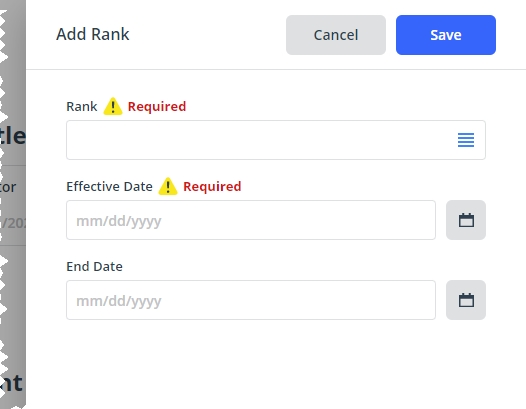Click the Effective Date field label
Screen dimensions: 526x409
click(x=109, y=187)
